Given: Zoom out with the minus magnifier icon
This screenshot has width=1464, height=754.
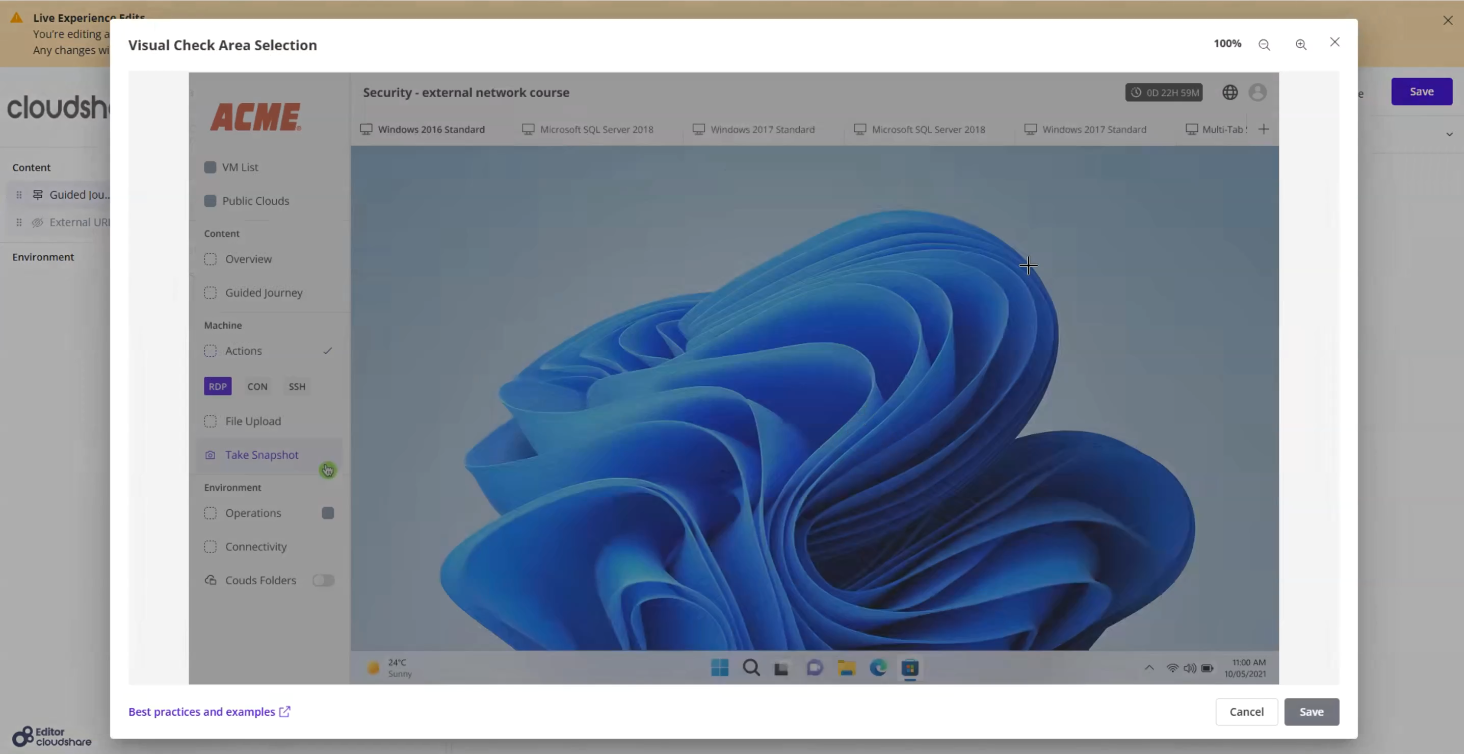Looking at the screenshot, I should point(1264,45).
